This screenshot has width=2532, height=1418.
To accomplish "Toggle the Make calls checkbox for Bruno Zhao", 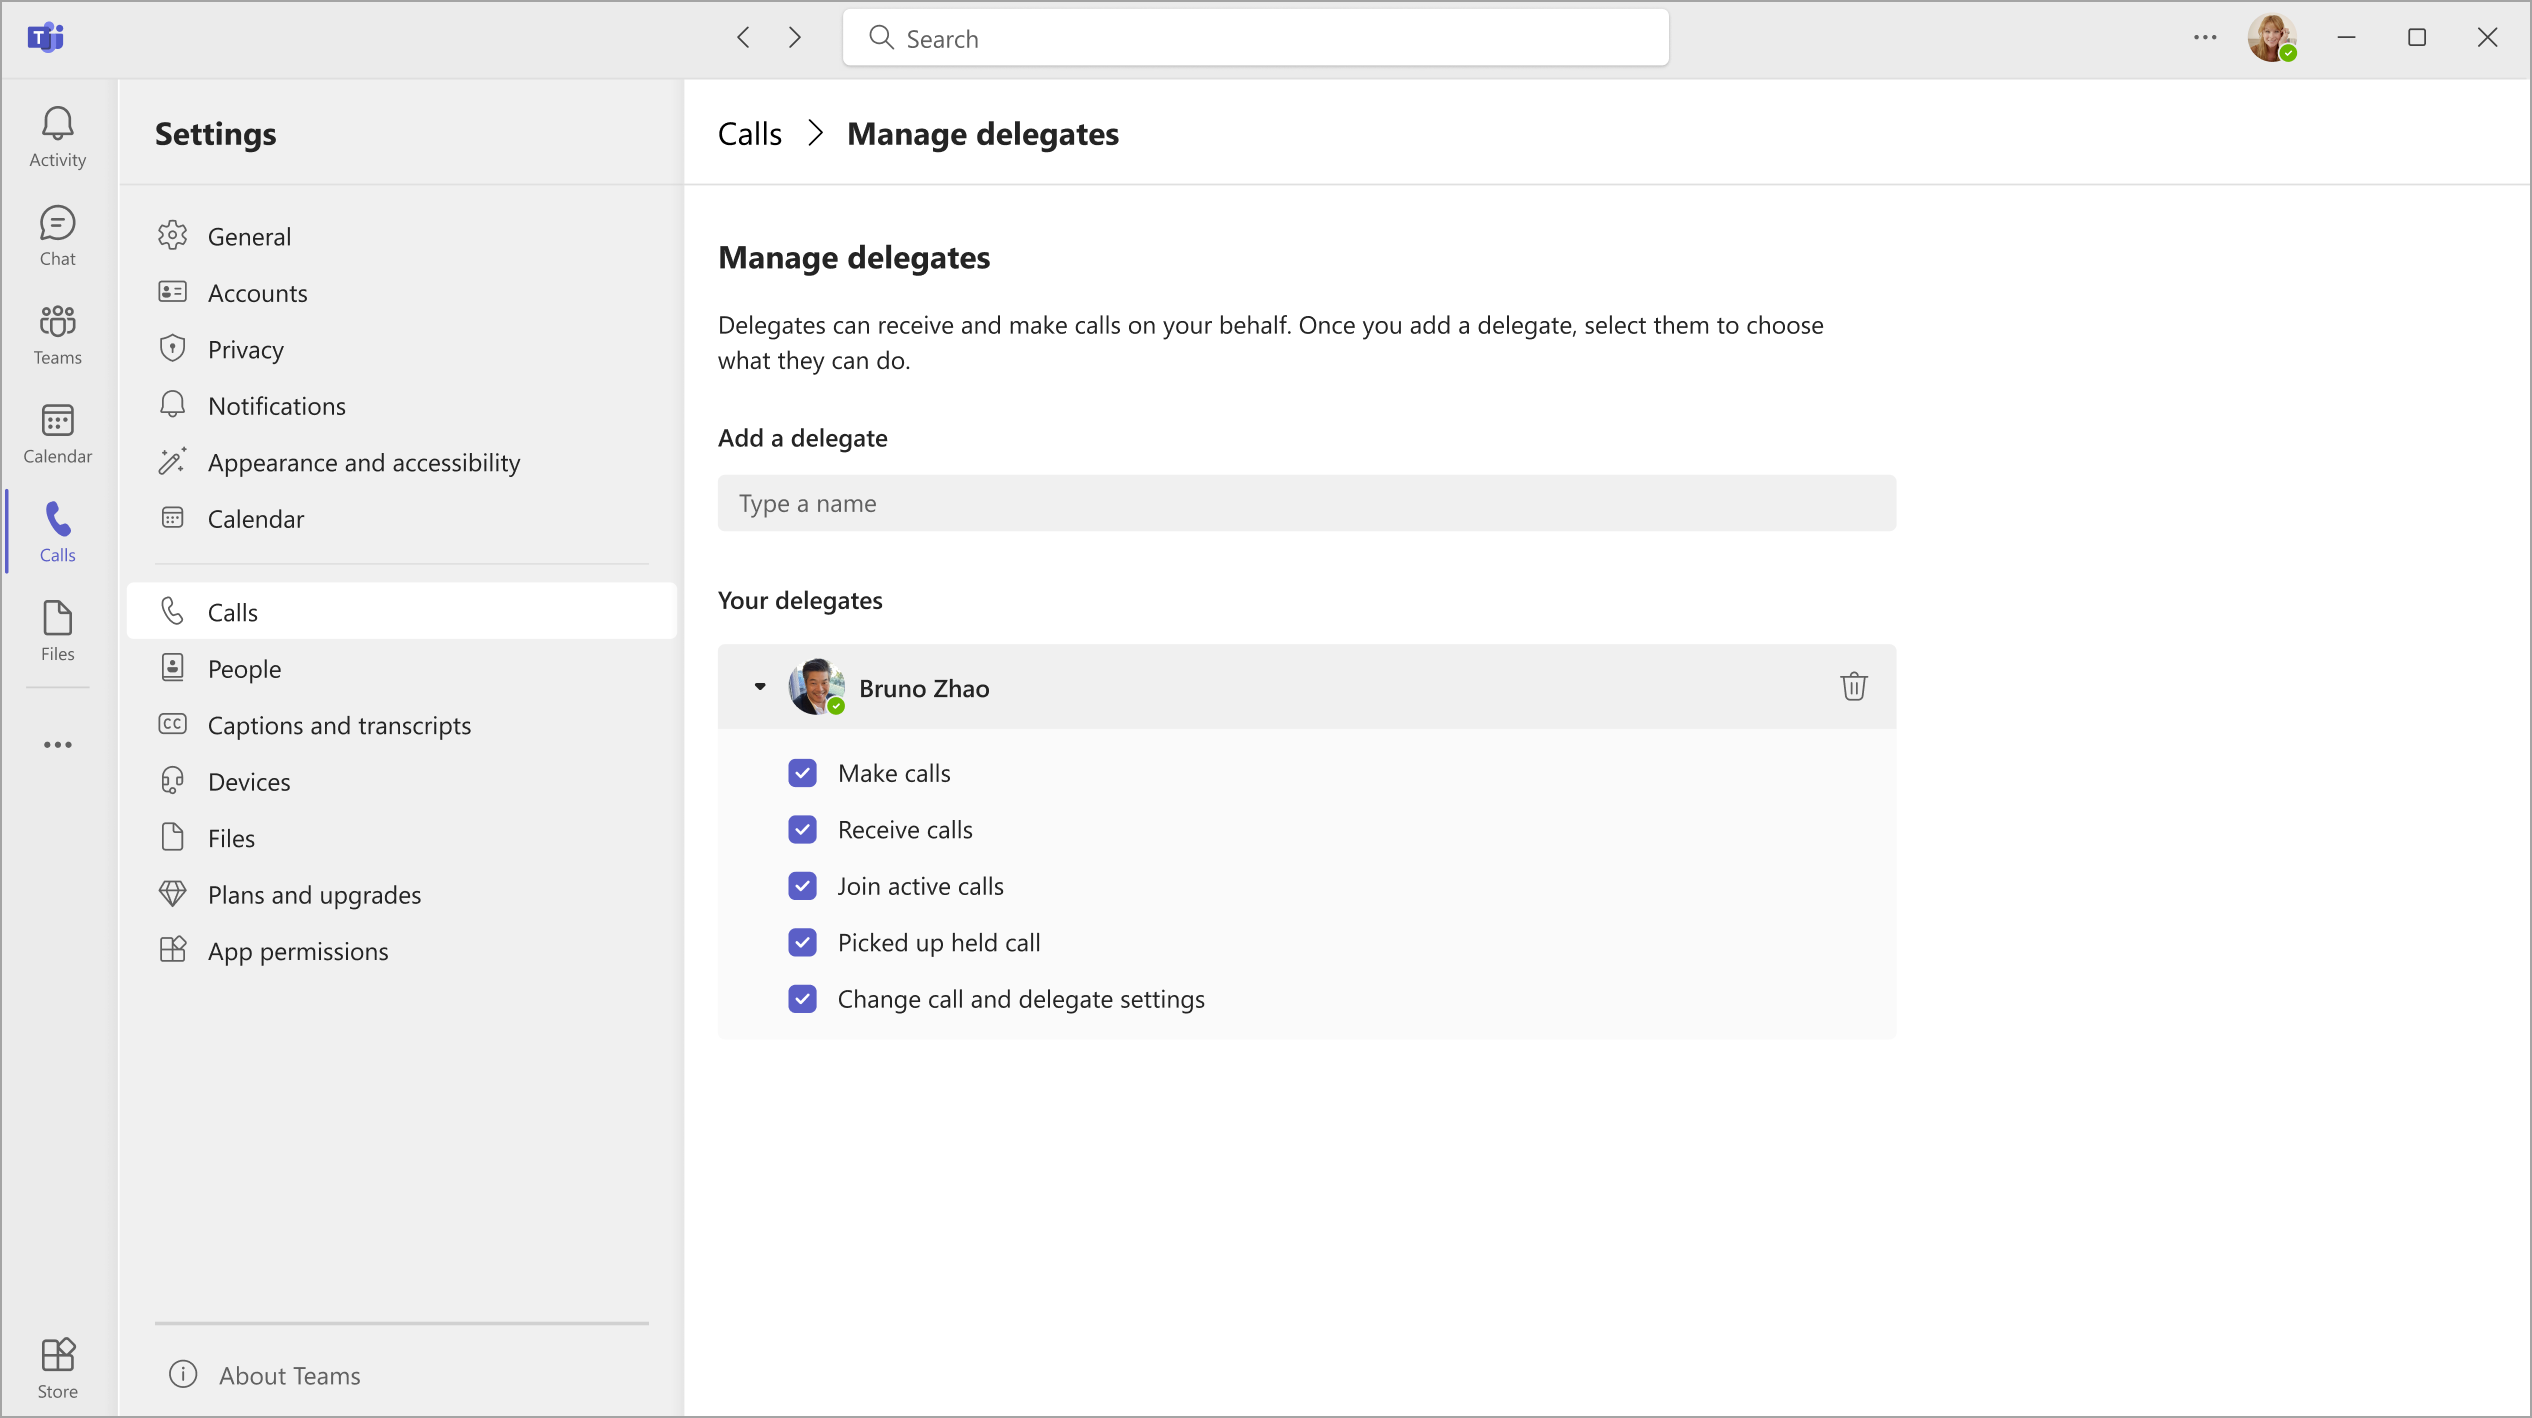I will tap(800, 773).
